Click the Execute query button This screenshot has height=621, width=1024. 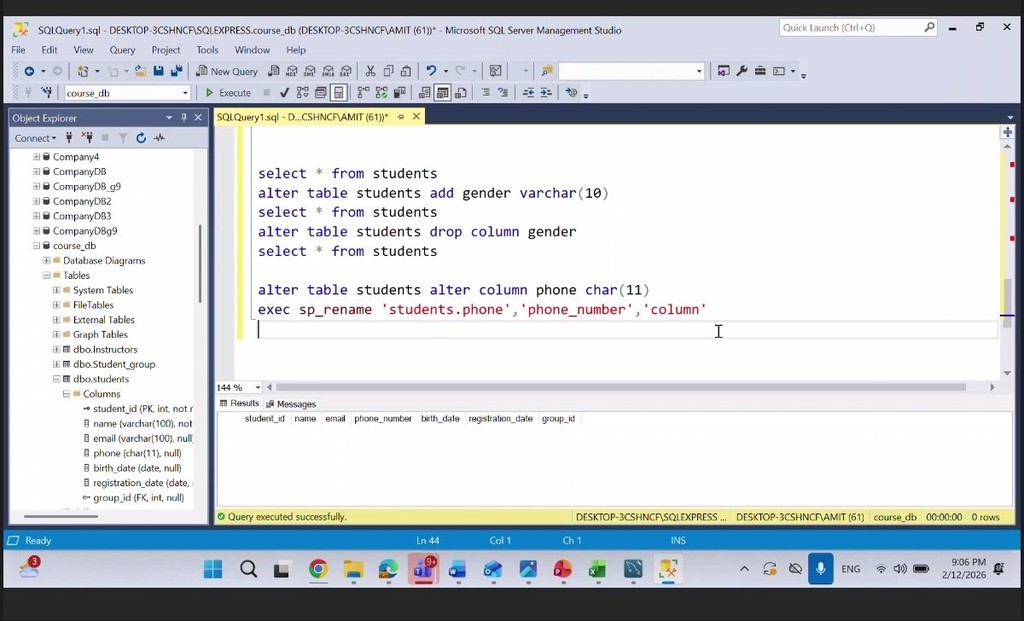coord(228,93)
